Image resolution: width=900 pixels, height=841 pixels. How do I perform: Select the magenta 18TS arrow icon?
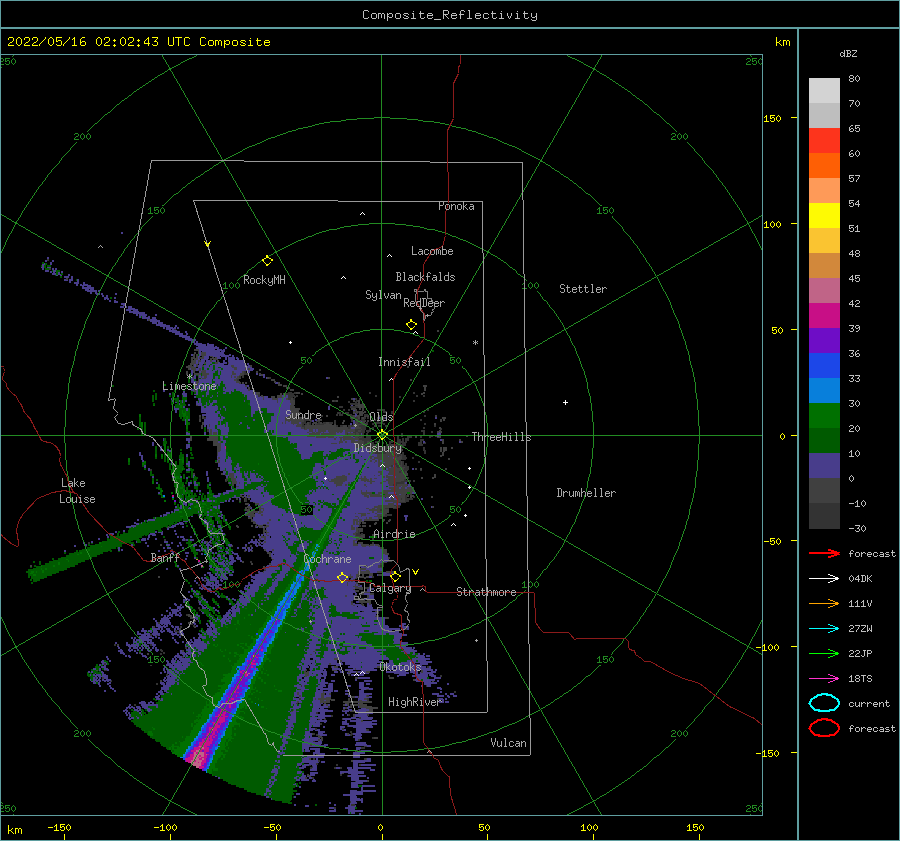click(824, 679)
